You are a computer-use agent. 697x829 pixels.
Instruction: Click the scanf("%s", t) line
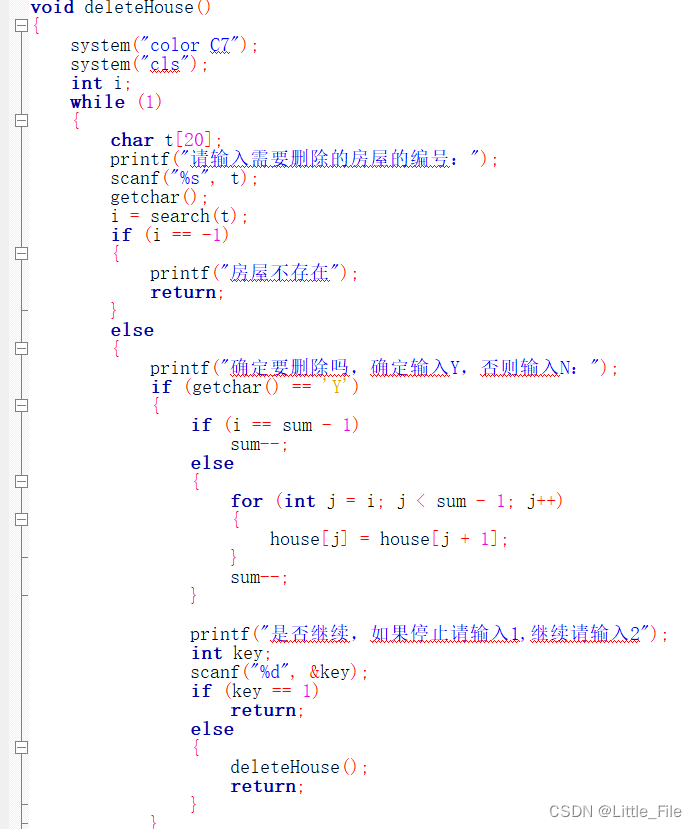tap(184, 178)
